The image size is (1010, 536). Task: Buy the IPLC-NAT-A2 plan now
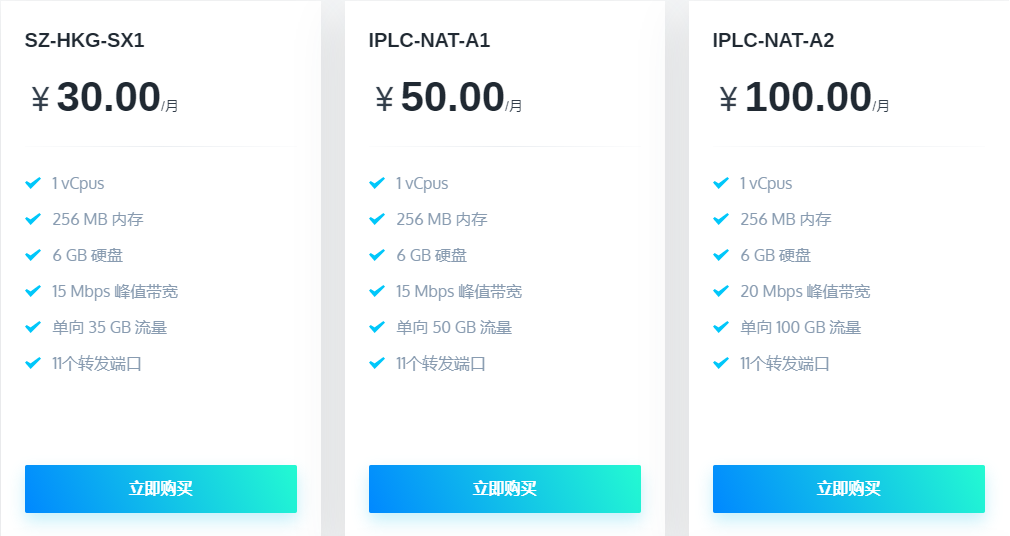[848, 489]
